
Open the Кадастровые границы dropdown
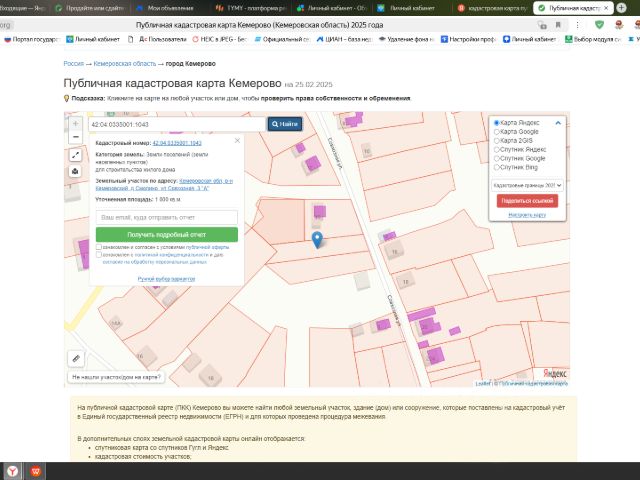(527, 185)
